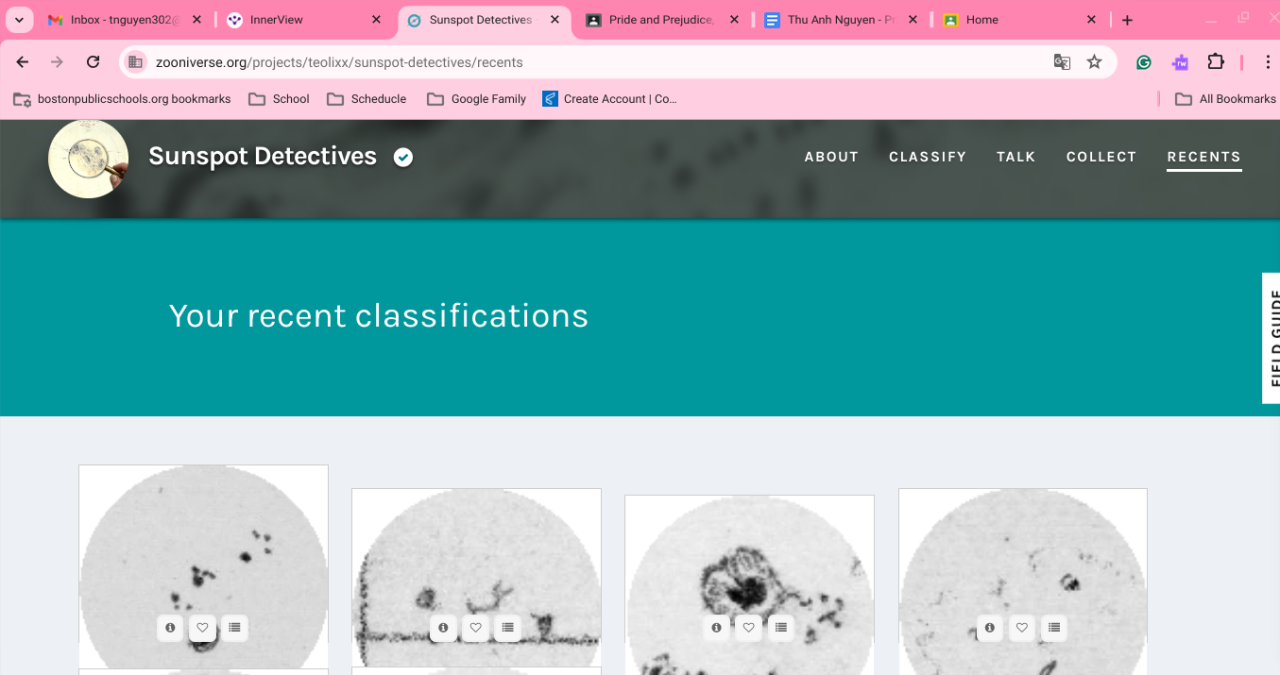Open the third sunspot classification image

click(x=749, y=585)
